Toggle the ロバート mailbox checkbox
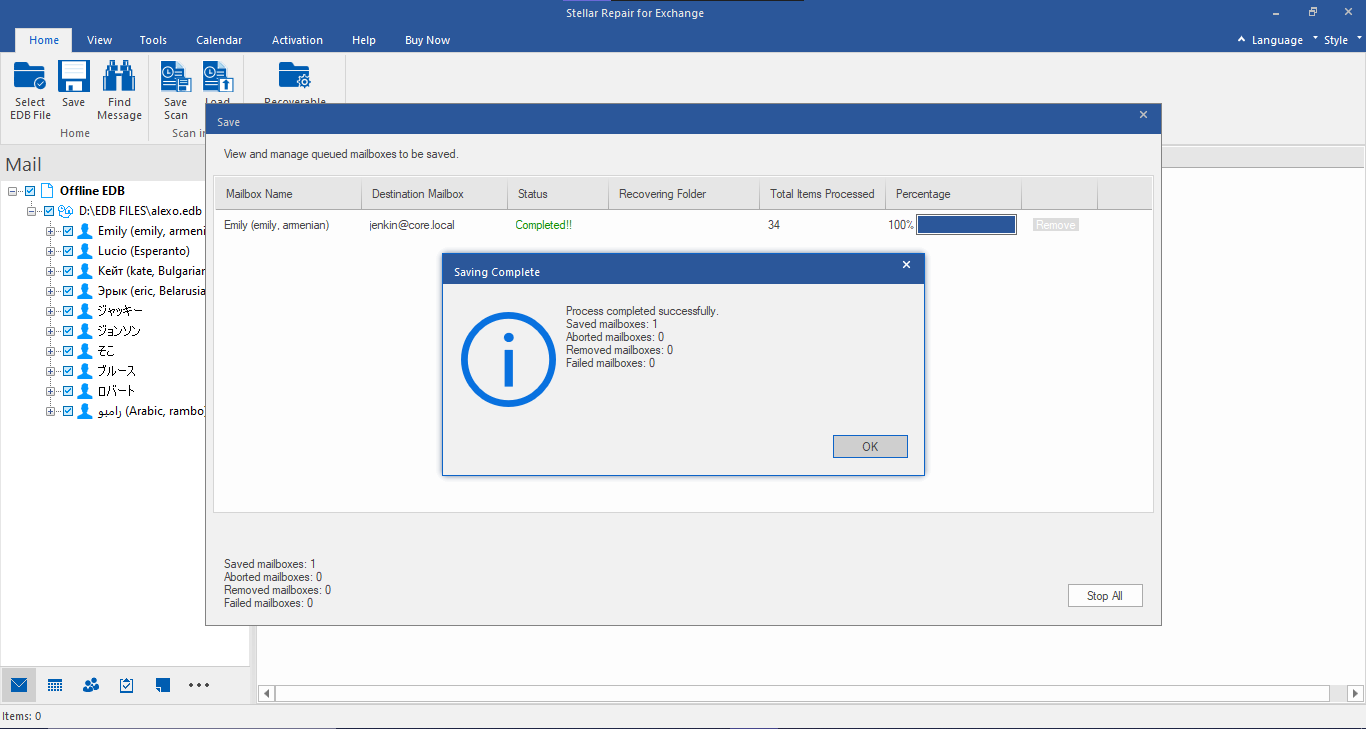Screen dimensions: 1366x729 point(68,391)
